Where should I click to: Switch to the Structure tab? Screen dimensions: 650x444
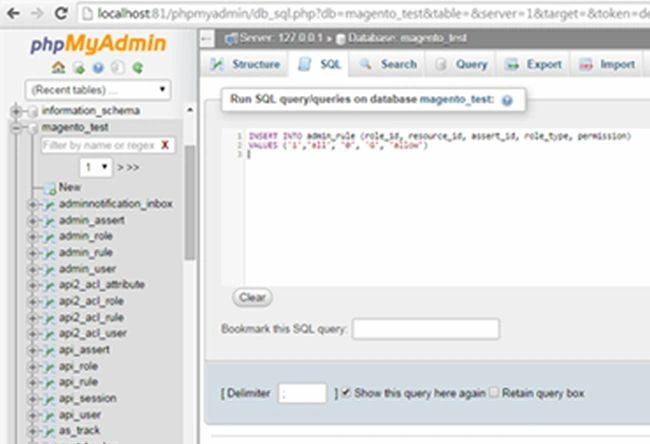[x=245, y=64]
